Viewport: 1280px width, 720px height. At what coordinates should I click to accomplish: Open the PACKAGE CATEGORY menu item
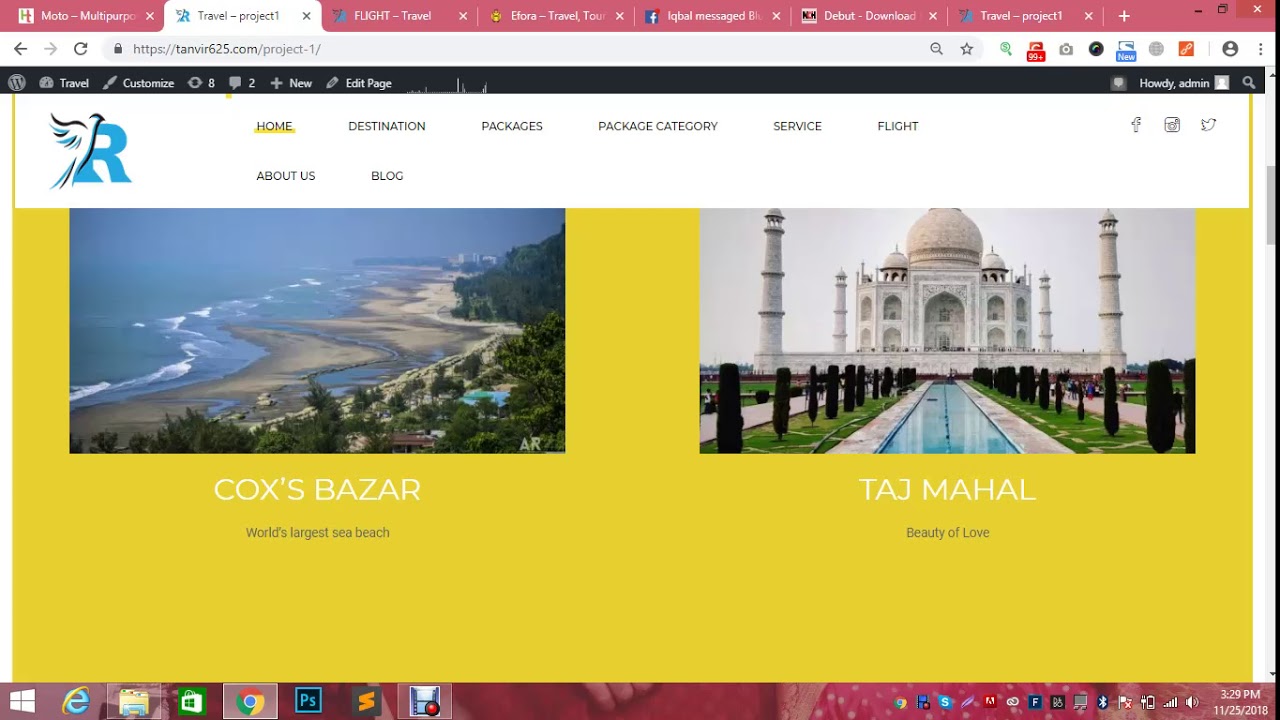[x=658, y=126]
